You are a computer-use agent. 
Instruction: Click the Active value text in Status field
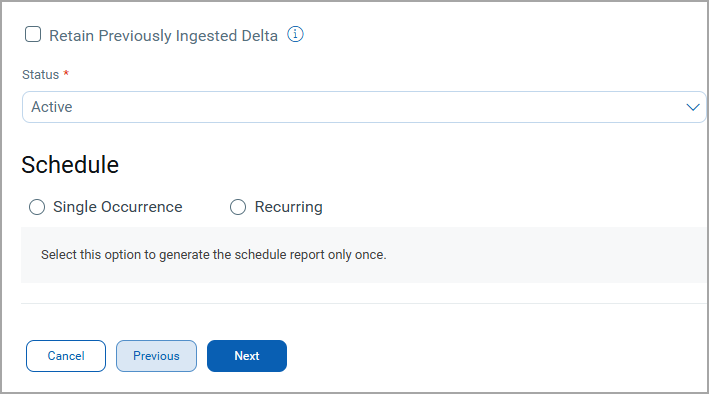pyautogui.click(x=52, y=107)
